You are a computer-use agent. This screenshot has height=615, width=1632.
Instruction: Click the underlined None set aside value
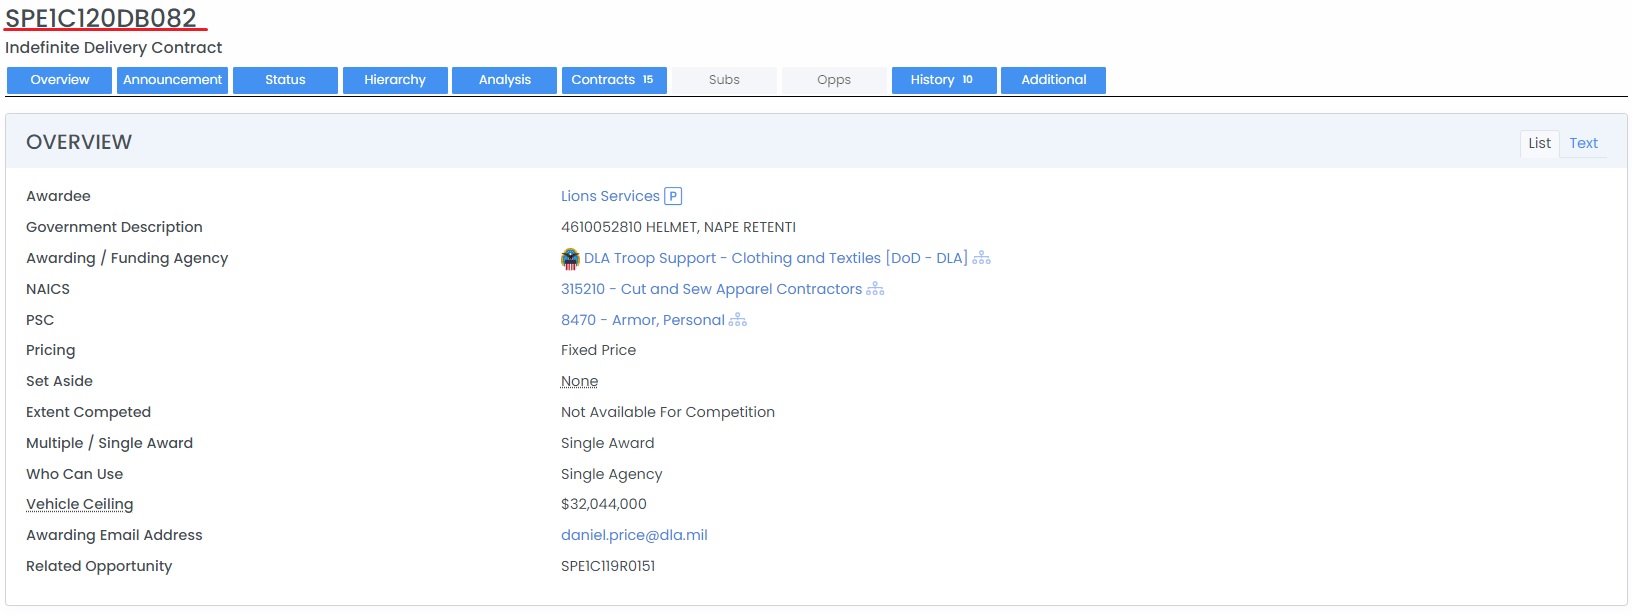tap(579, 381)
